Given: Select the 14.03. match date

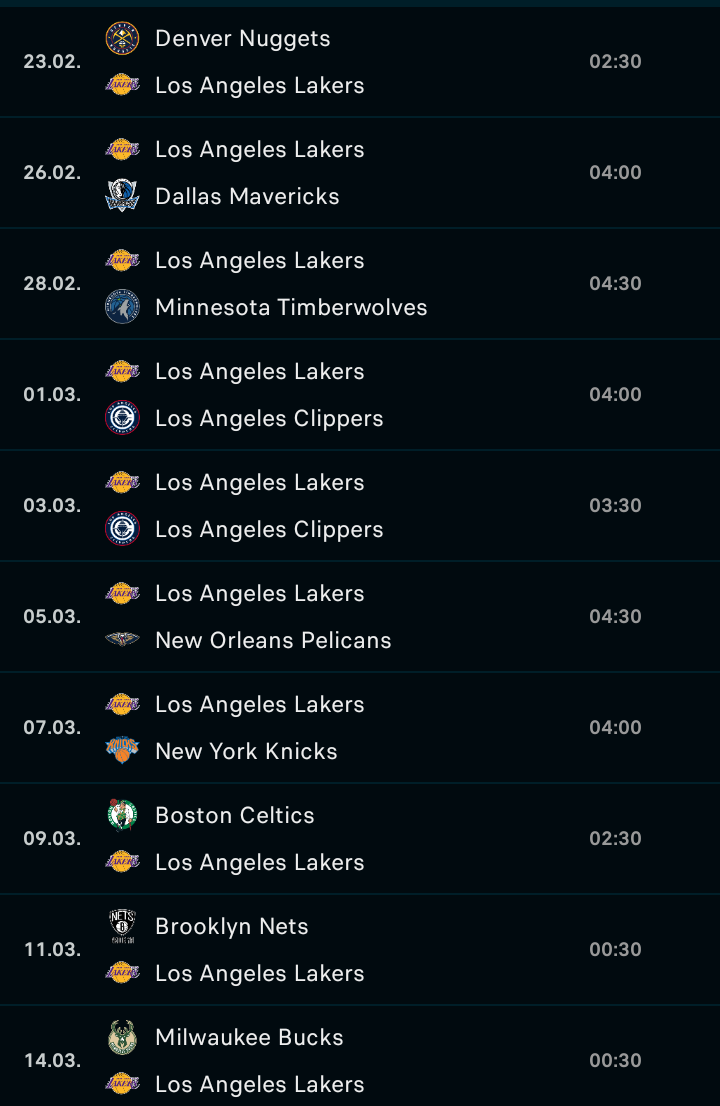Looking at the screenshot, I should (x=52, y=1061).
